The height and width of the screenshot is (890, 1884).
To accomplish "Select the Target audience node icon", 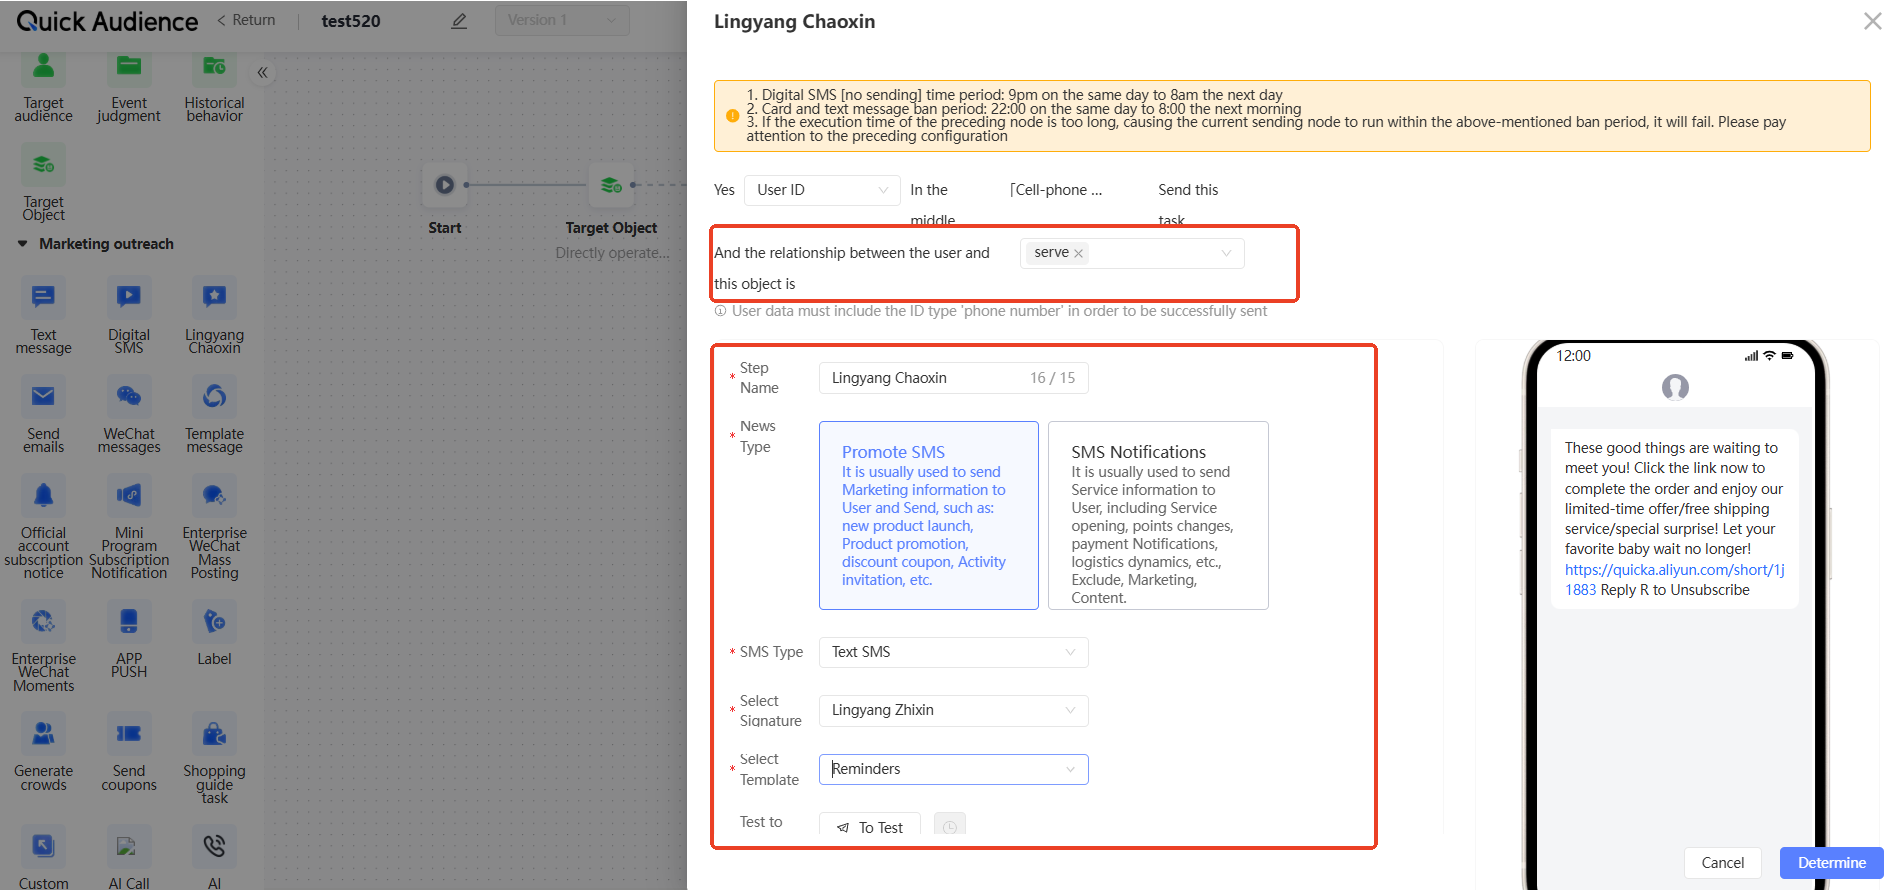I will [43, 67].
